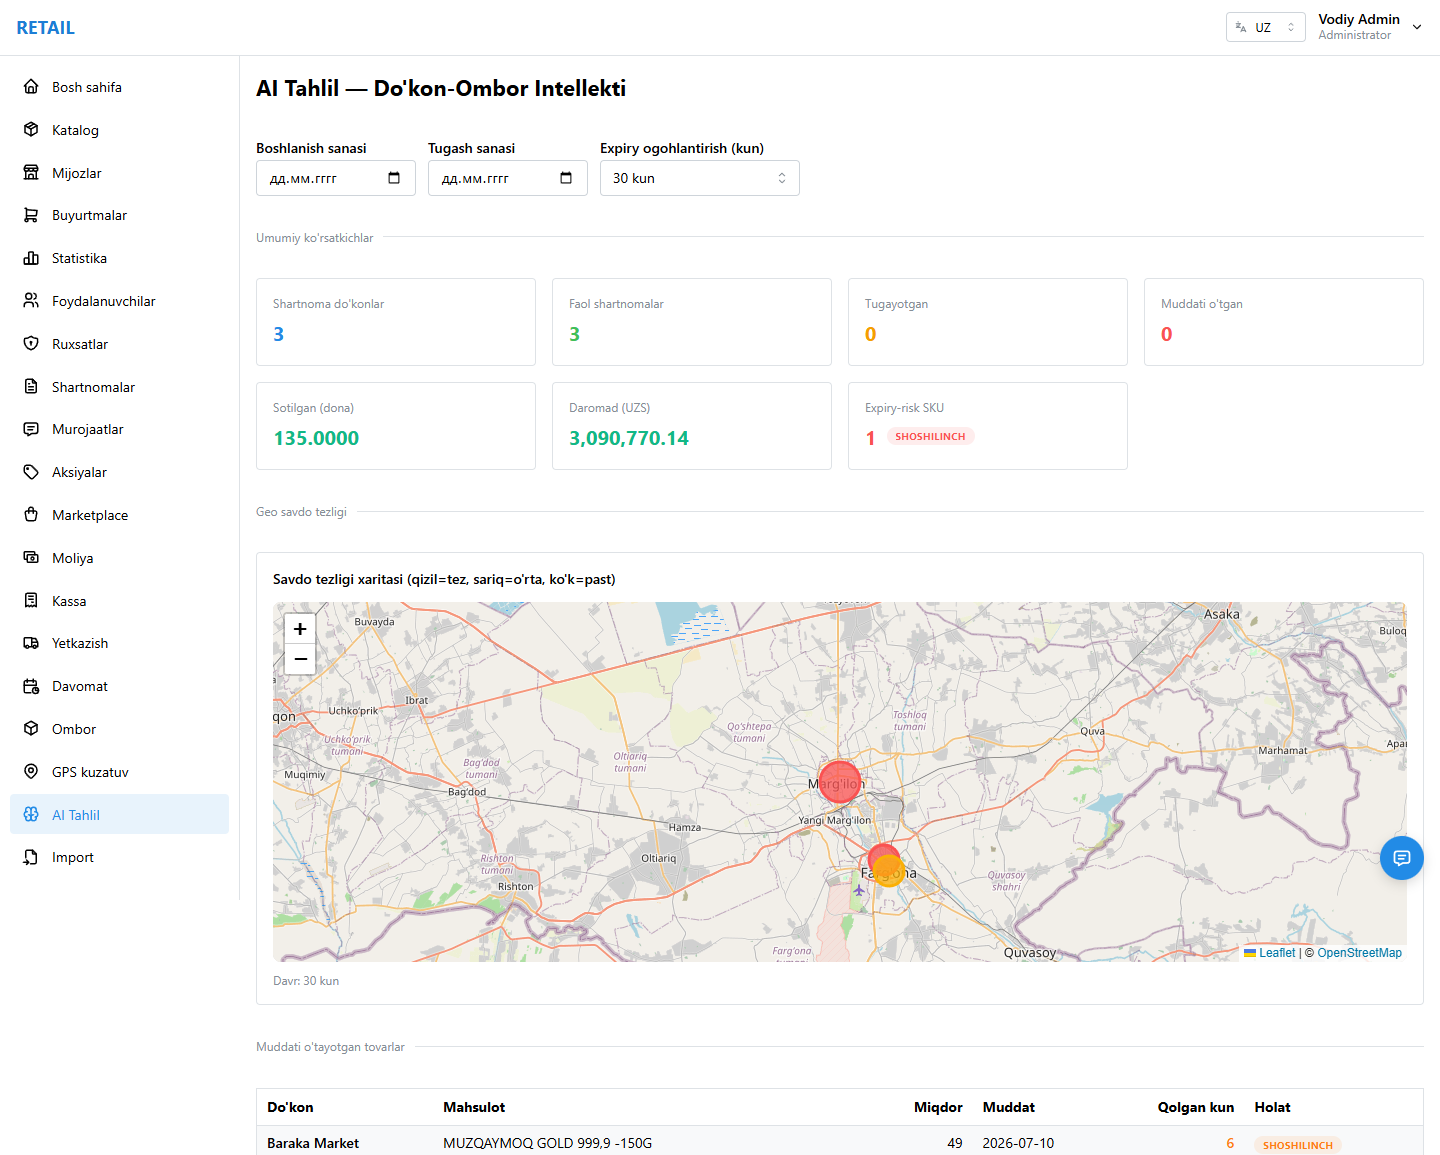Open the Leaflet attribution link
Image resolution: width=1440 pixels, height=1155 pixels.
pyautogui.click(x=1269, y=953)
